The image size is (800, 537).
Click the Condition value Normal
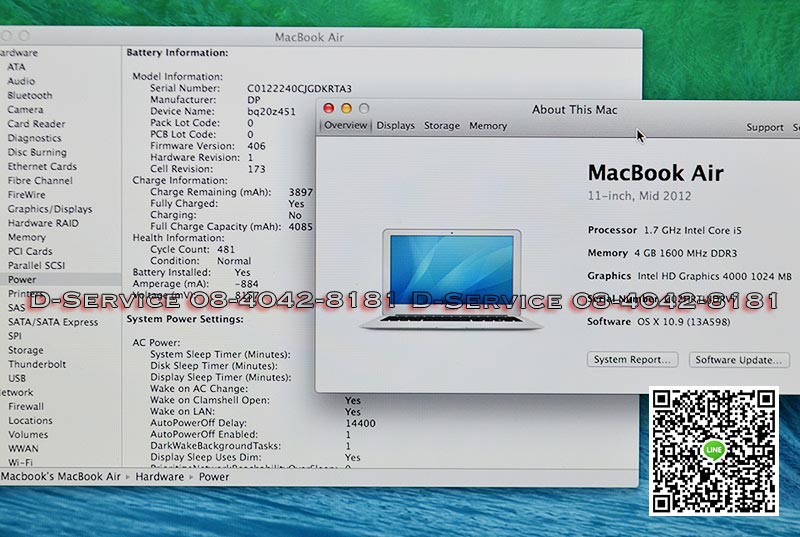tap(234, 261)
